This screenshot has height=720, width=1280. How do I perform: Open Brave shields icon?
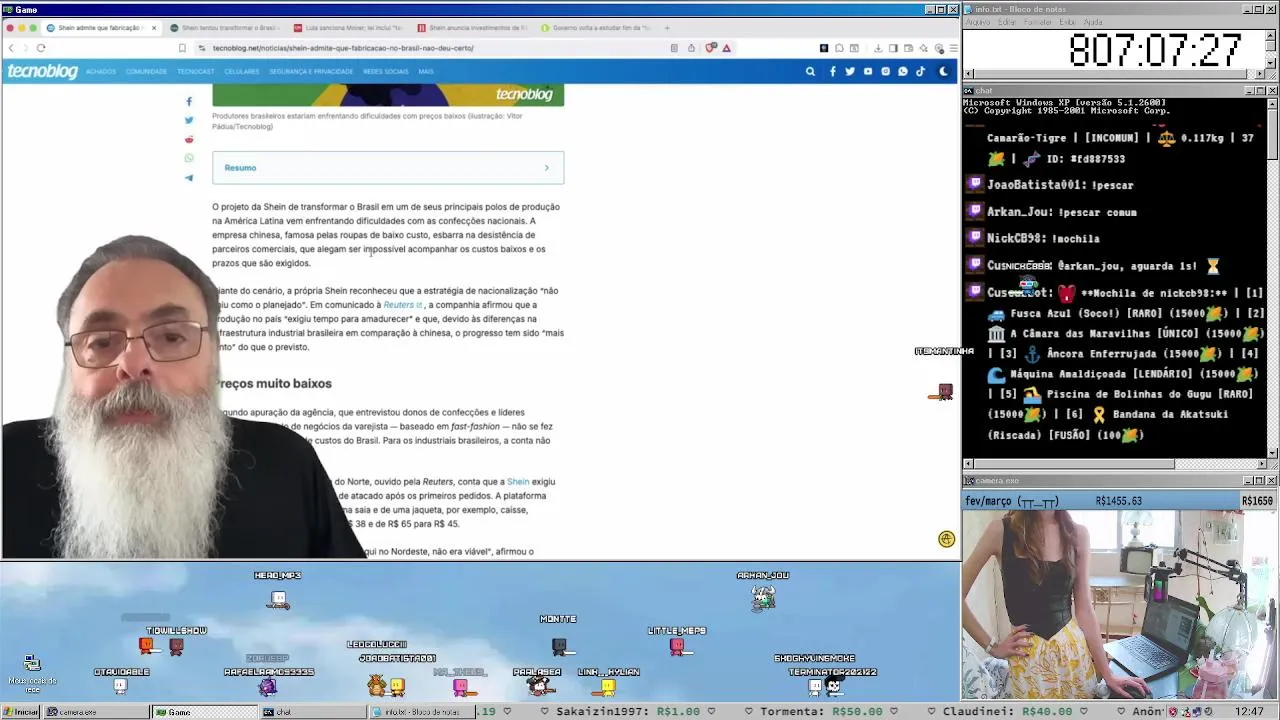click(x=711, y=48)
